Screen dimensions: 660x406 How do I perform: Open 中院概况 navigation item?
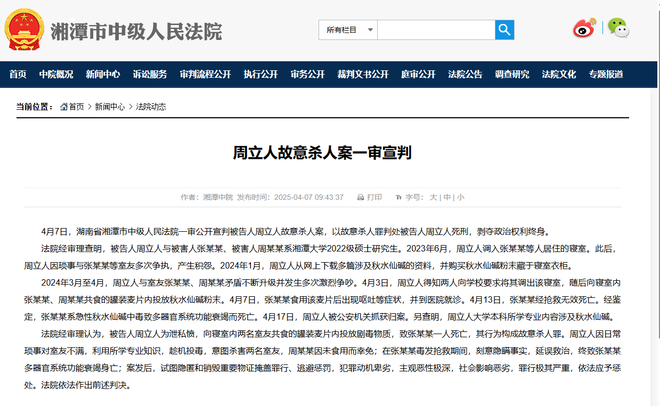[56, 74]
